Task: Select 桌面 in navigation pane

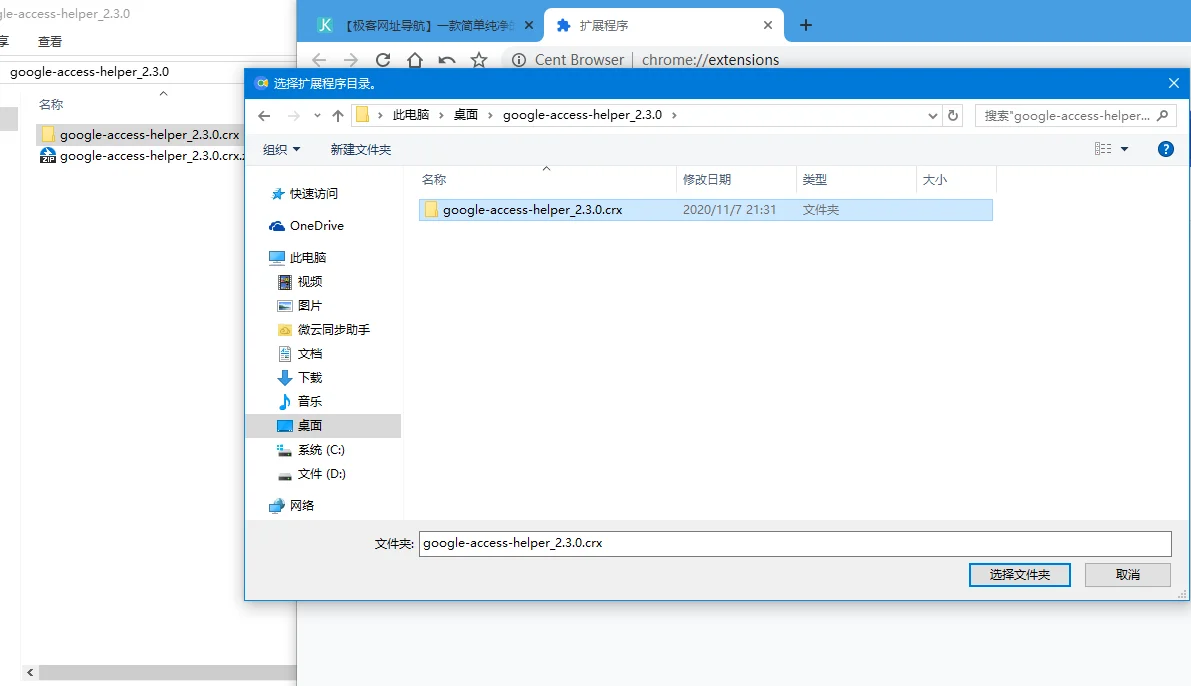Action: pyautogui.click(x=324, y=425)
